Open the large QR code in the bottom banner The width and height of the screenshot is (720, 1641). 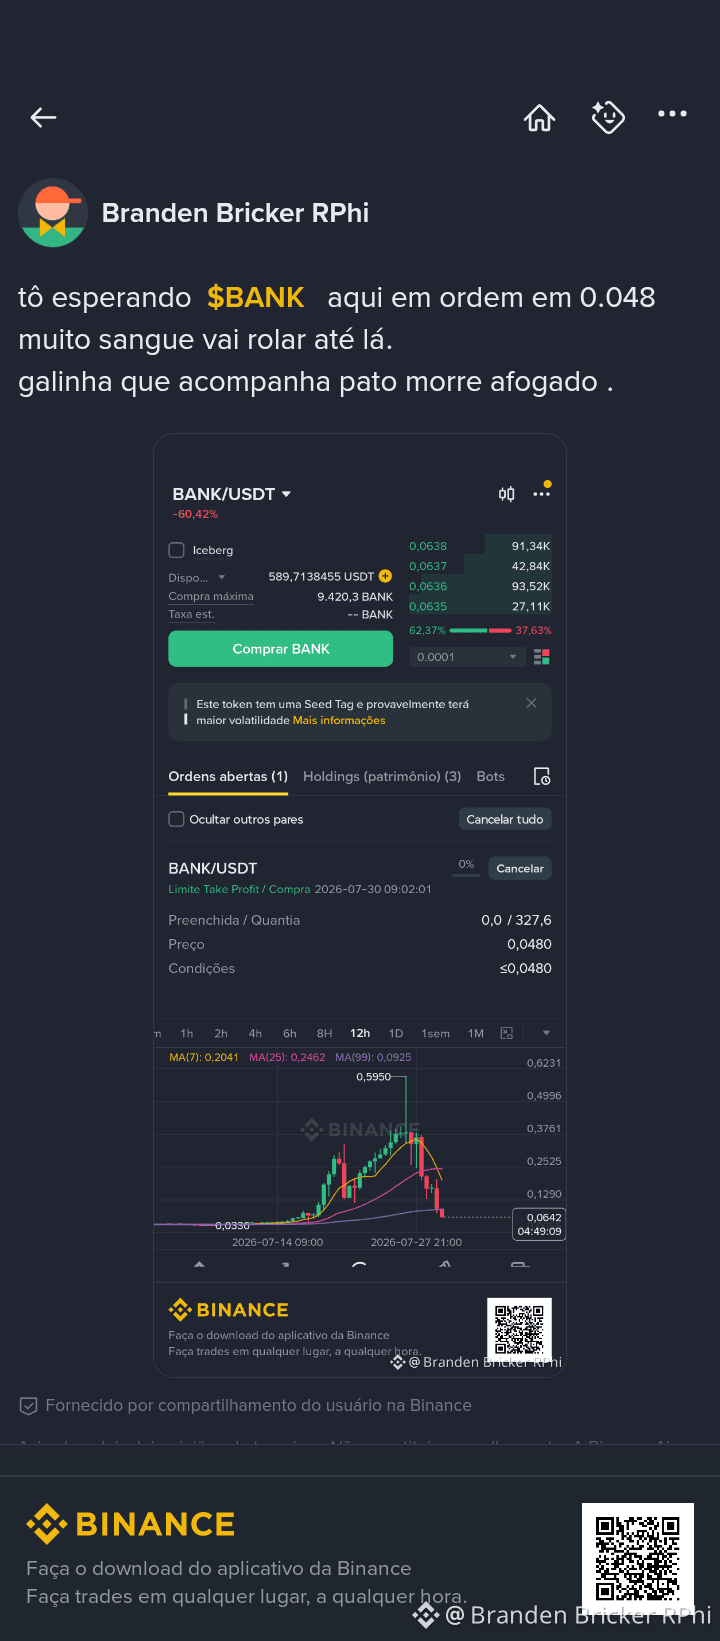click(x=638, y=1559)
